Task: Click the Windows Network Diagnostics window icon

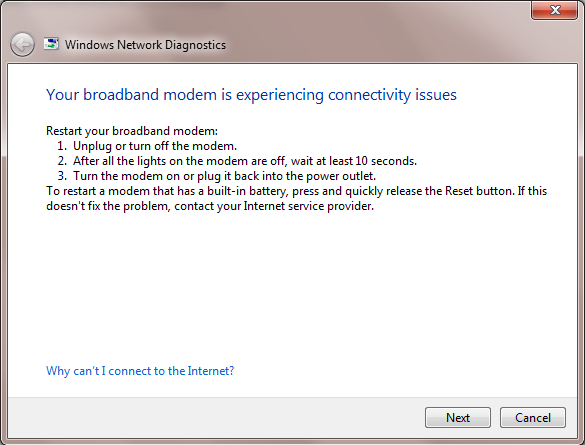Action: [x=51, y=44]
